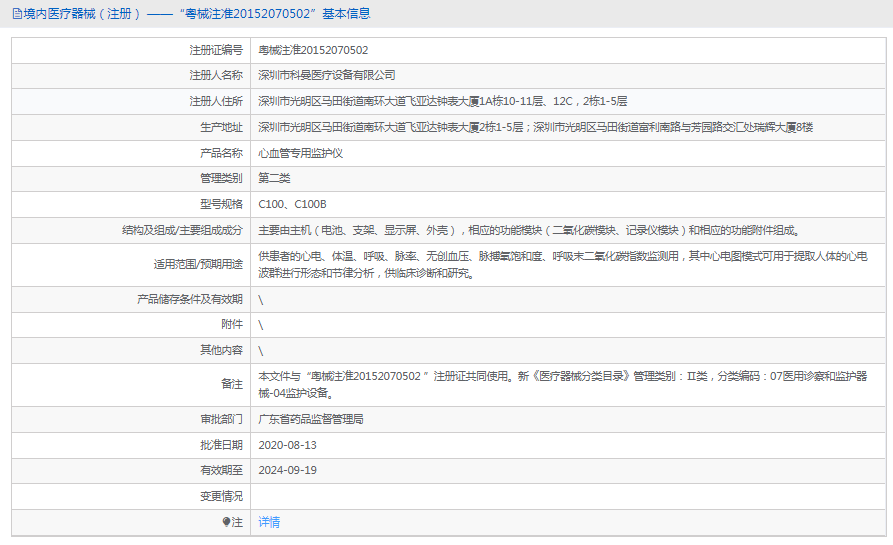
Task: Click the 注册人名称 row label
Action: coord(216,75)
